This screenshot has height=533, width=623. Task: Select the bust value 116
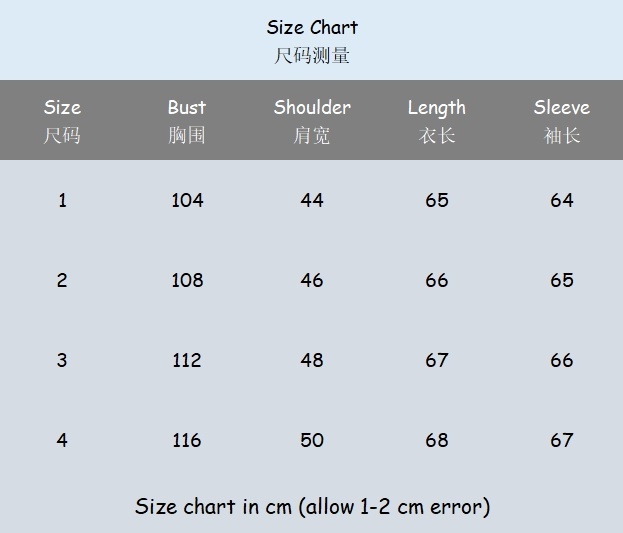coord(187,440)
